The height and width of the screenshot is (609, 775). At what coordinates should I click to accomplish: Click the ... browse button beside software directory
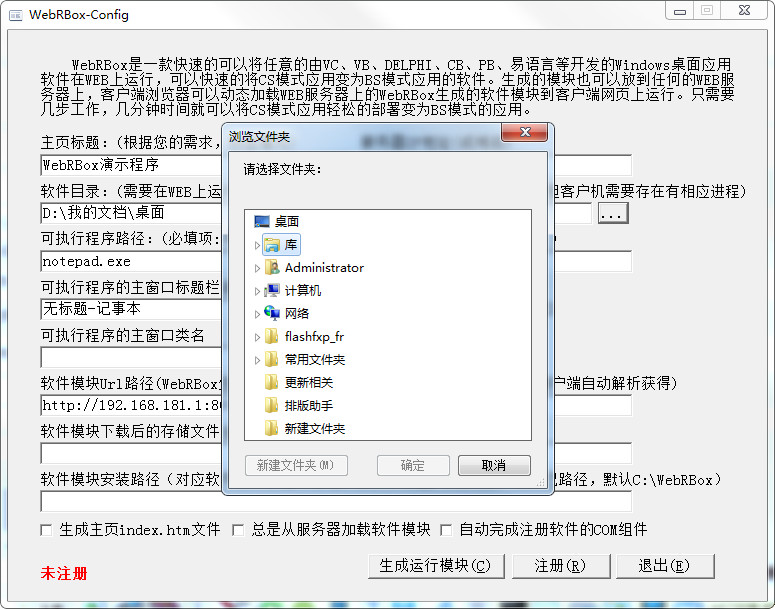point(612,213)
